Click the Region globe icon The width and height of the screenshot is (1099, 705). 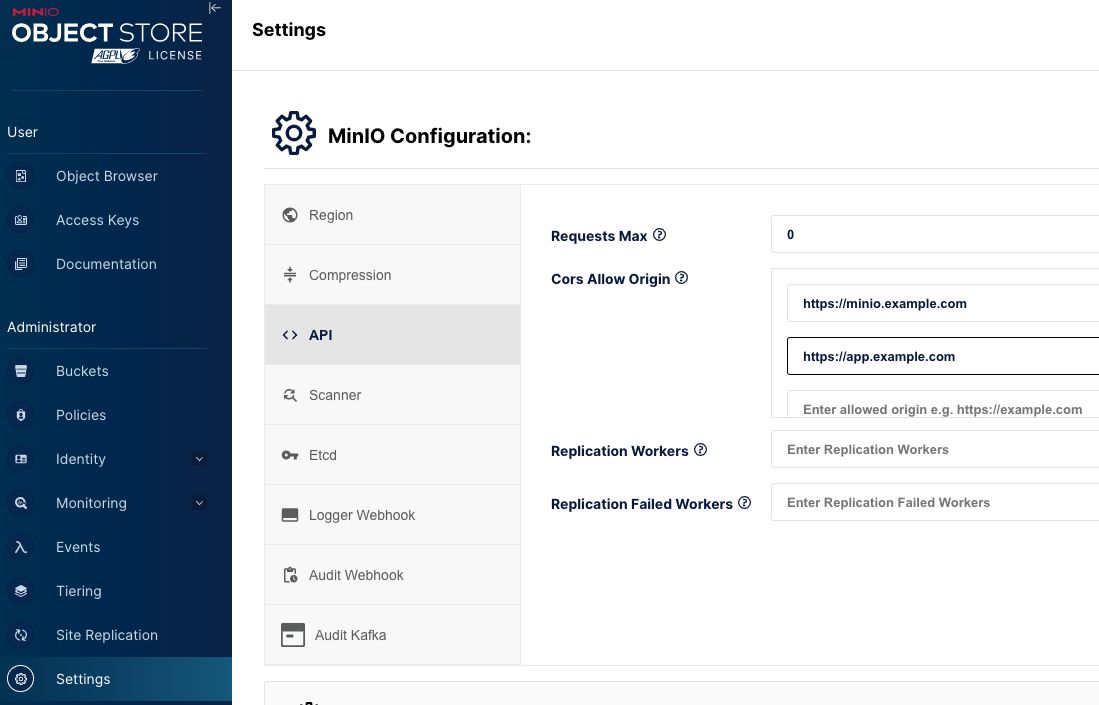click(x=289, y=215)
